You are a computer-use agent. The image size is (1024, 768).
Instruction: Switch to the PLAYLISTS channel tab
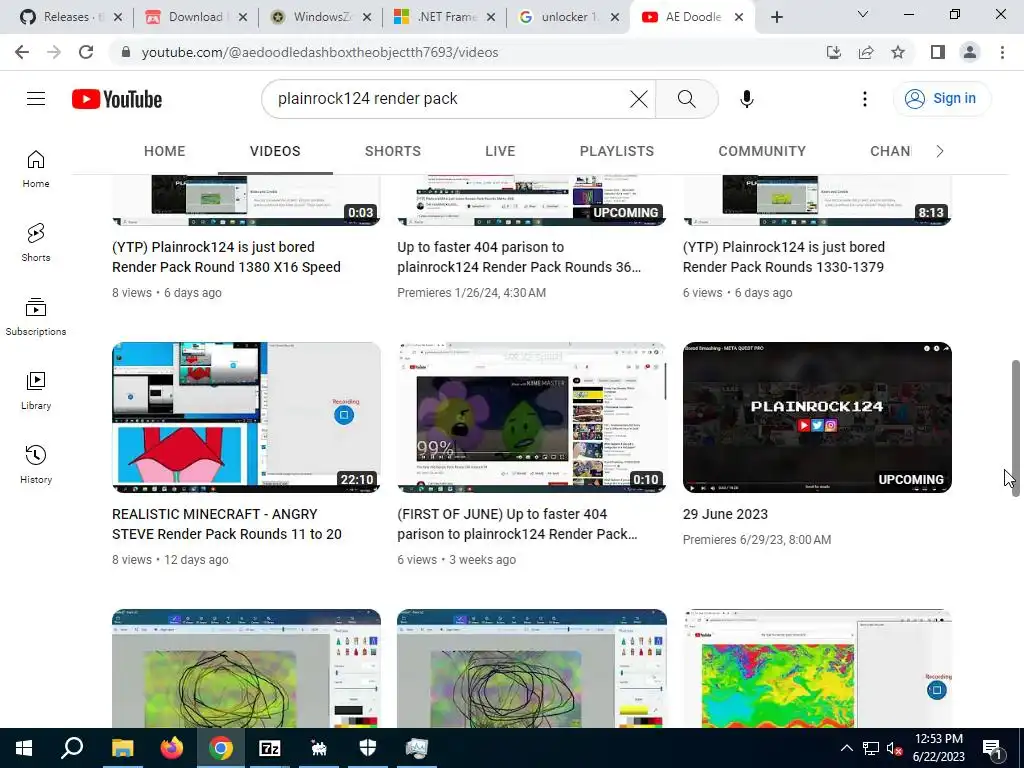pos(616,151)
